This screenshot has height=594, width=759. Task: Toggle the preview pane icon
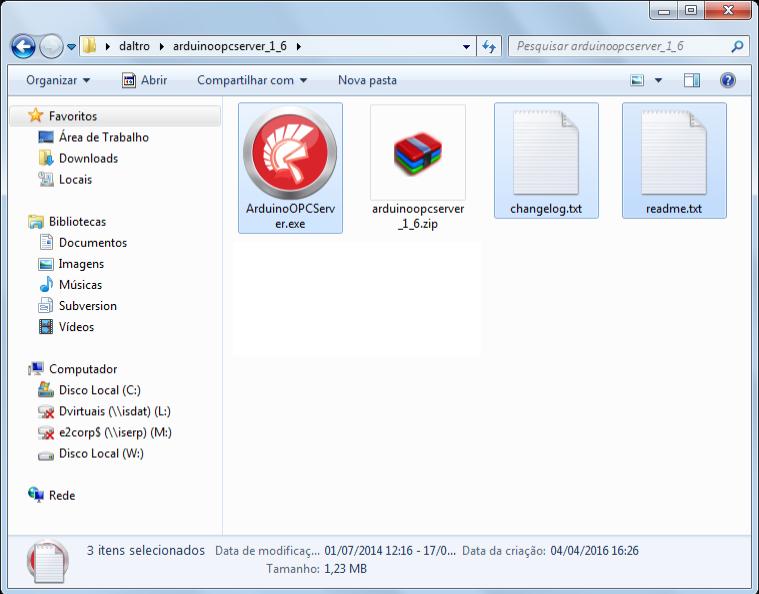pyautogui.click(x=692, y=80)
